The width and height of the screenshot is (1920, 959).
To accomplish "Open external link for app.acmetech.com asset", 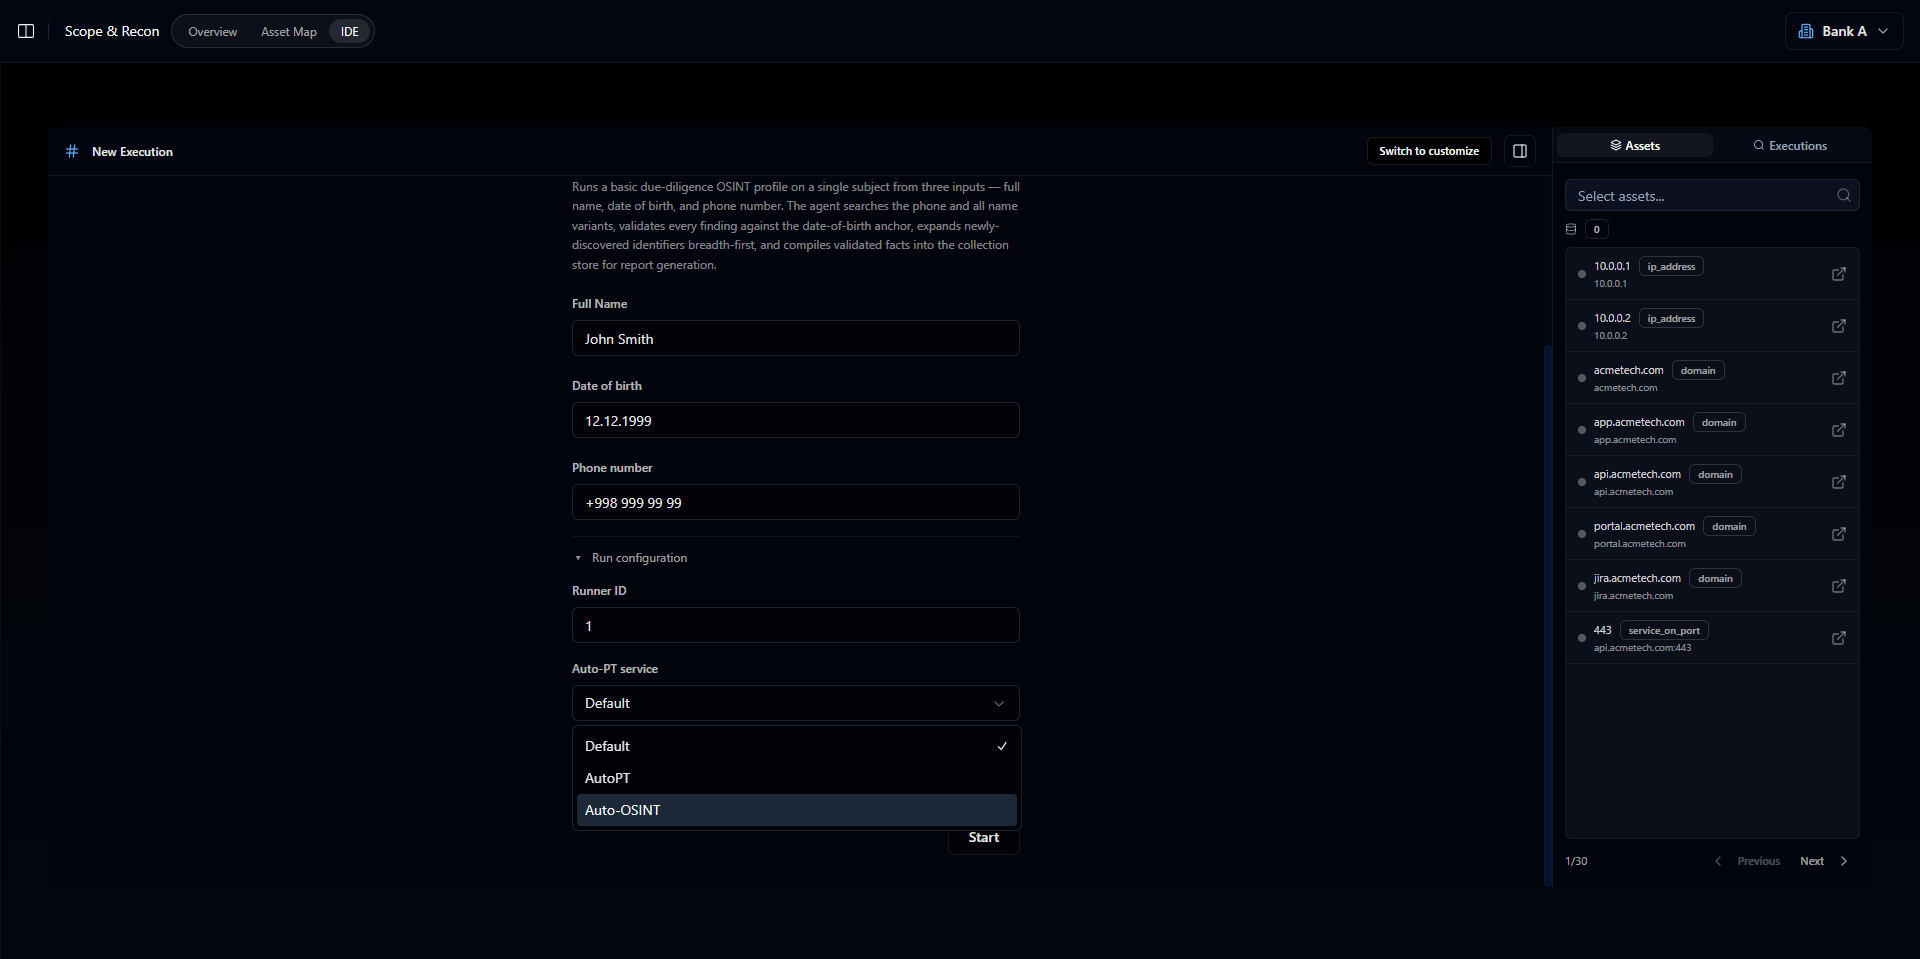I will (x=1839, y=430).
